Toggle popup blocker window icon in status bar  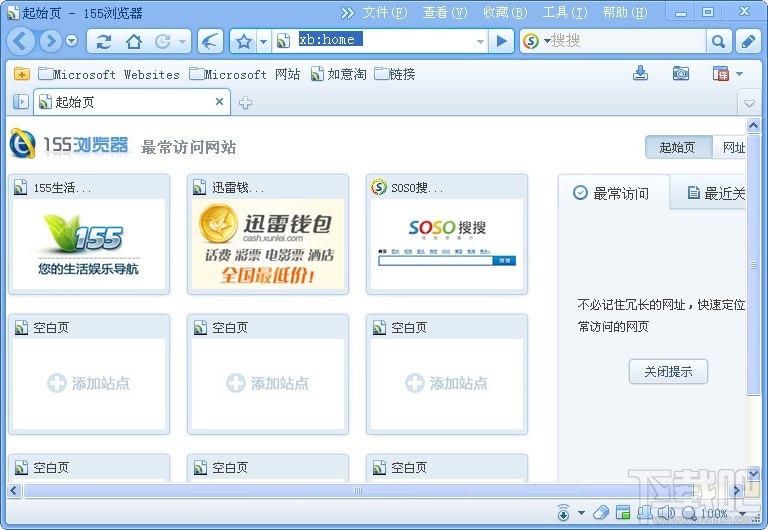[x=623, y=512]
